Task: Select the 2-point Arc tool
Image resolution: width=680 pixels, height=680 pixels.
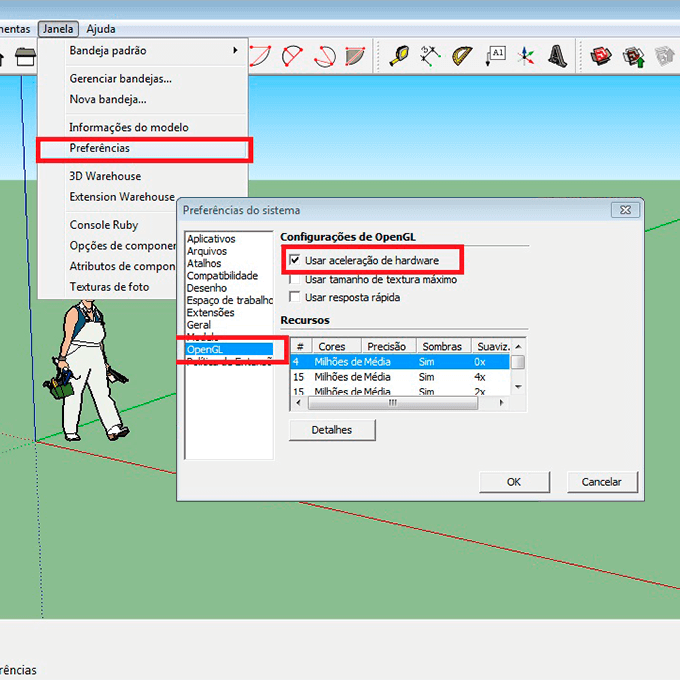Action: pyautogui.click(x=292, y=56)
